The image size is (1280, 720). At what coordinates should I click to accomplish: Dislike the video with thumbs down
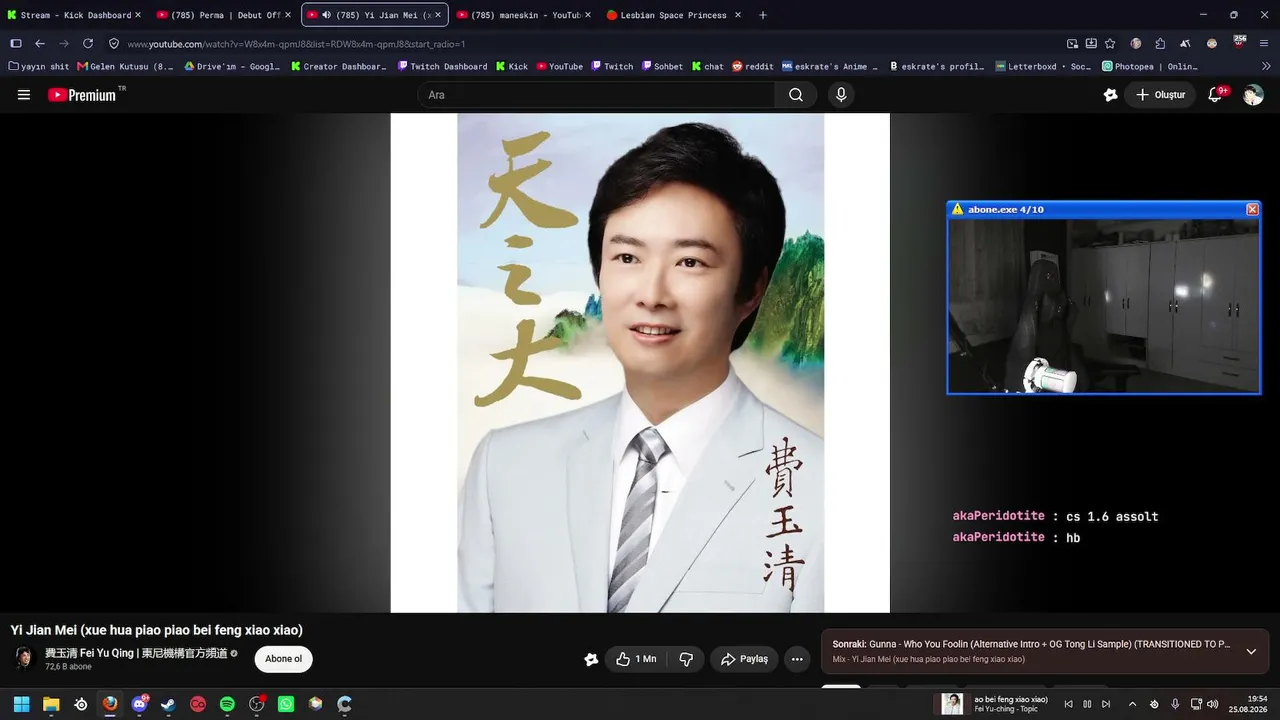tap(686, 659)
